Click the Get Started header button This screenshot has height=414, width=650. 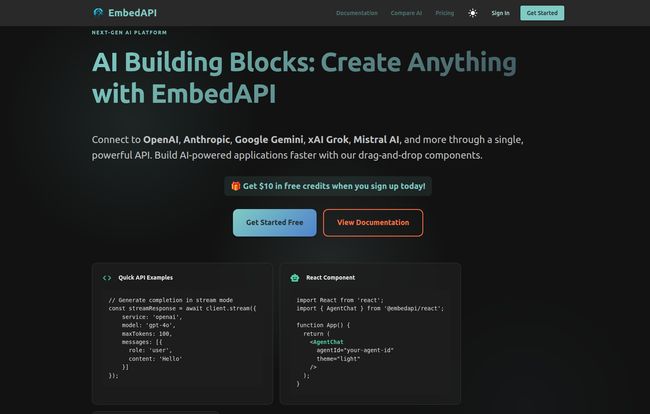[x=542, y=13]
